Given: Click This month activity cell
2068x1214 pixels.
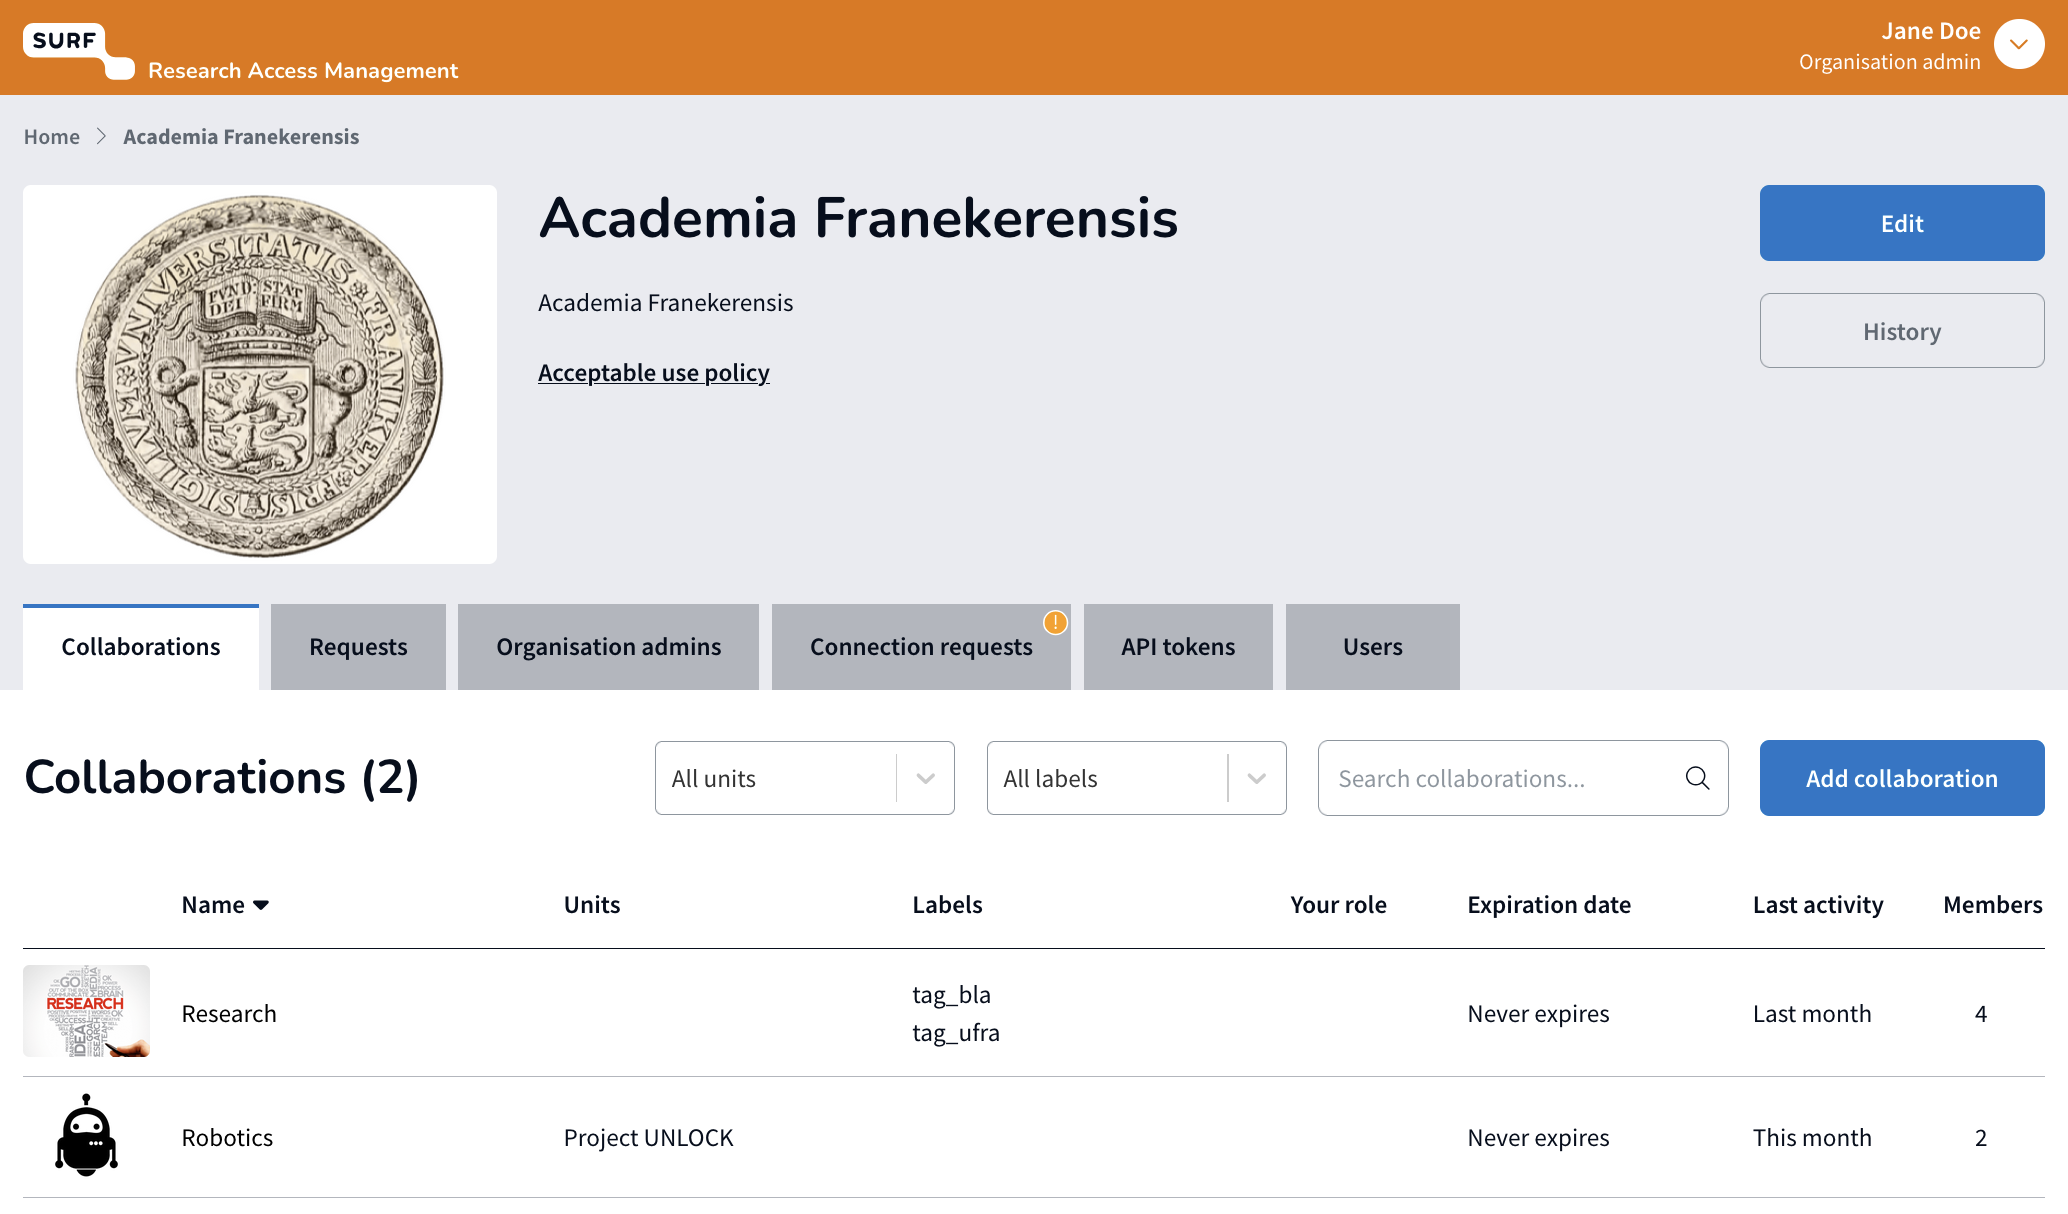Looking at the screenshot, I should [1812, 1138].
